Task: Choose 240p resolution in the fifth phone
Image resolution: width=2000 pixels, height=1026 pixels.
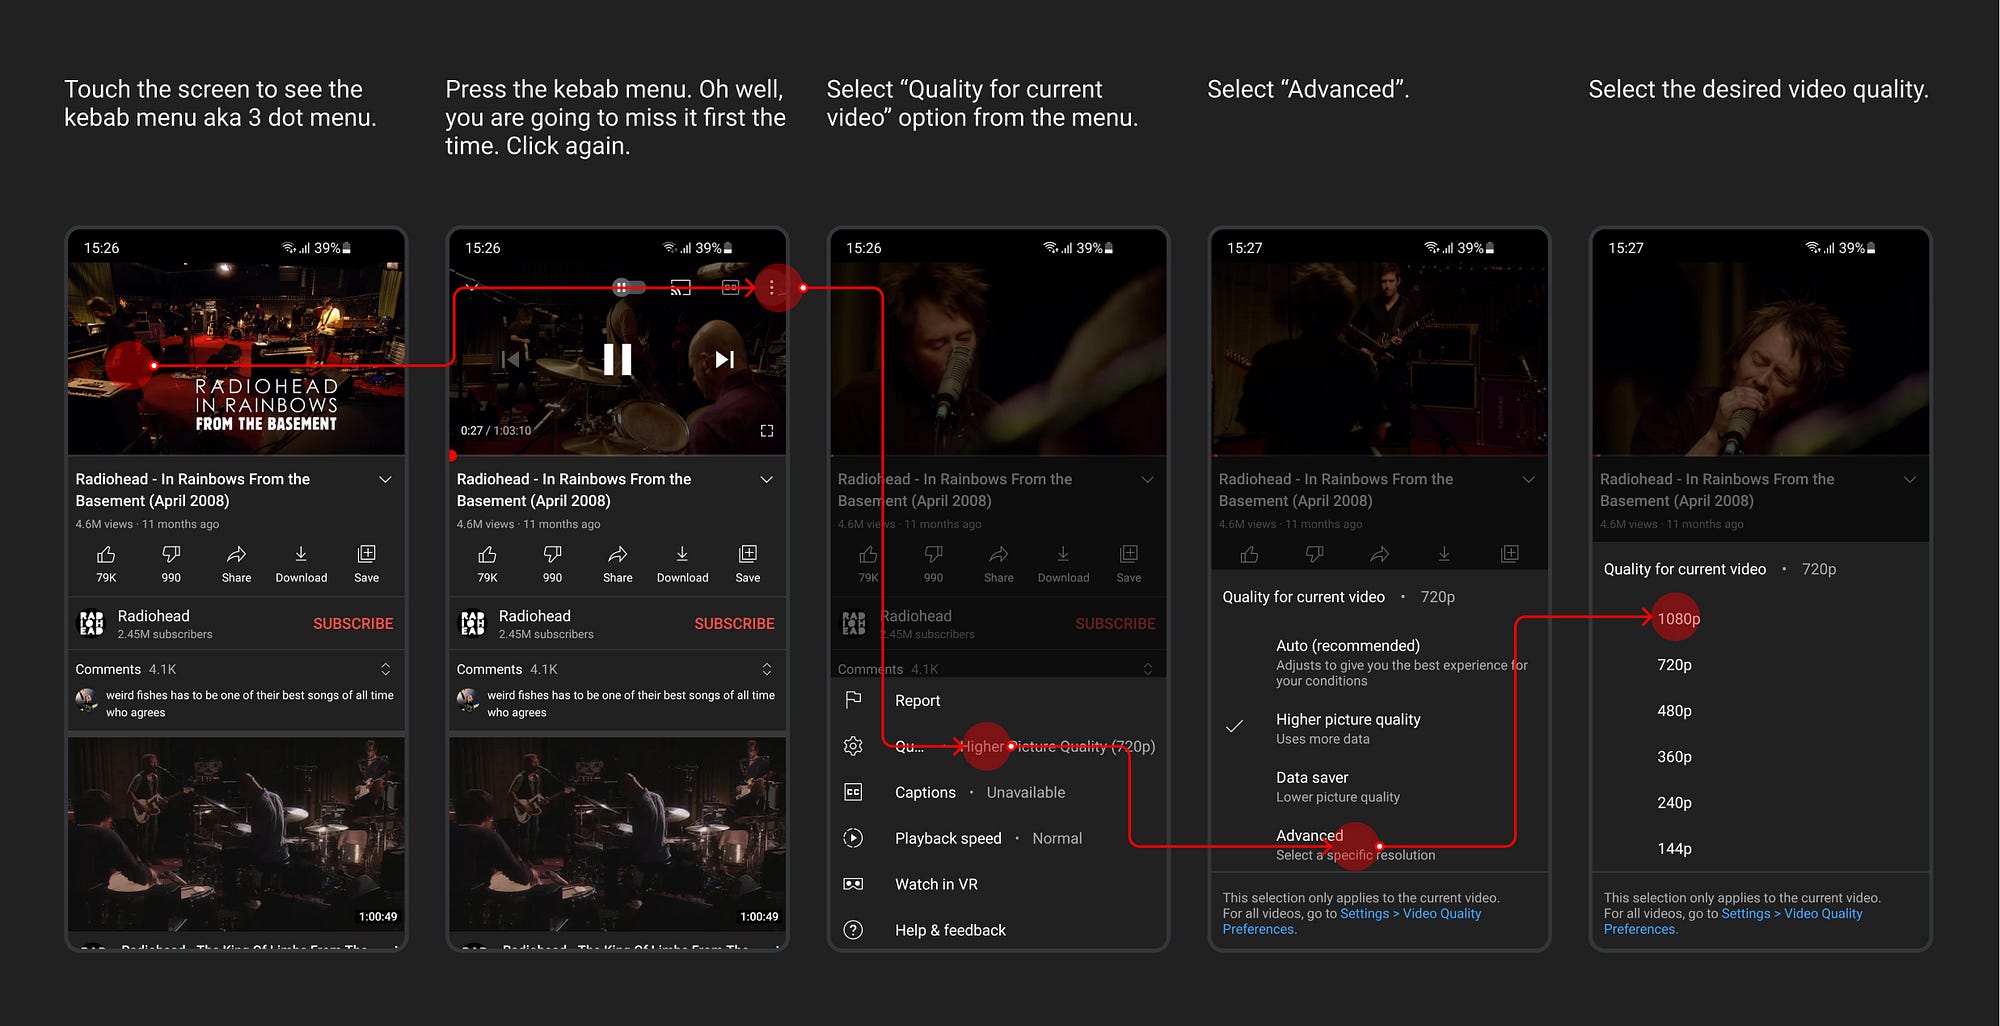Action: [x=1674, y=803]
